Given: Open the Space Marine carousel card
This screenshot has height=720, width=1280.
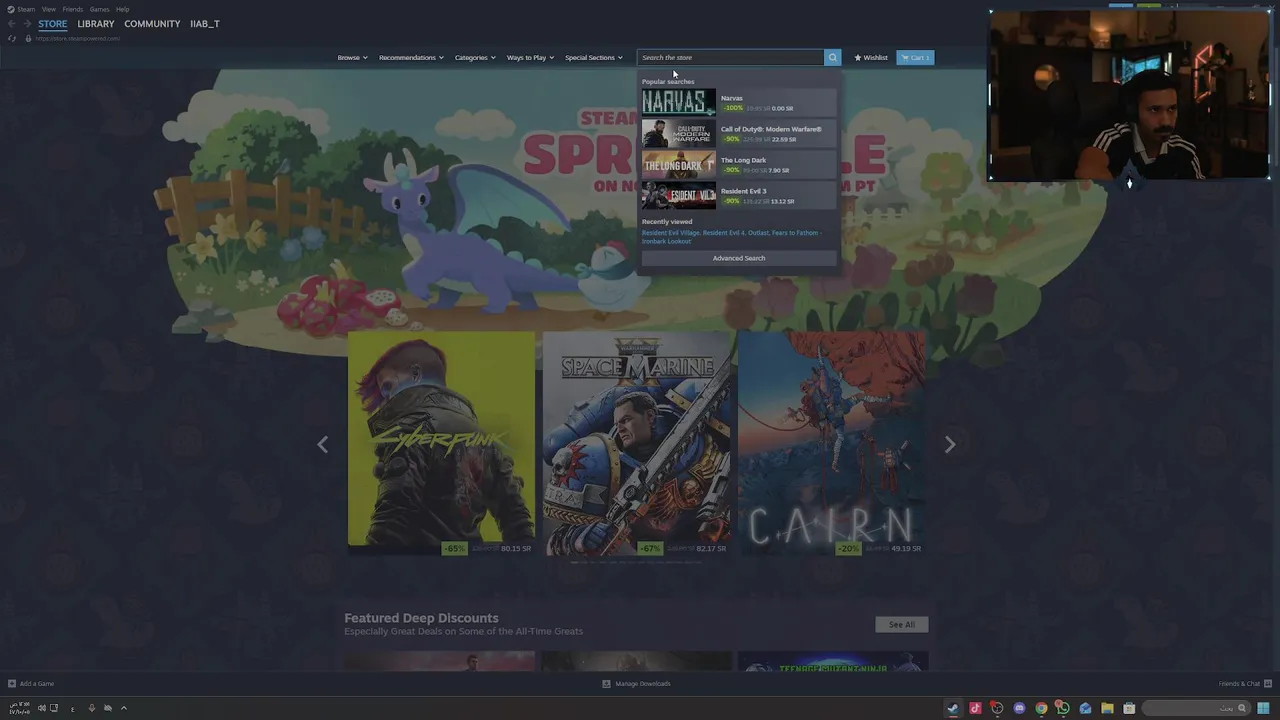Looking at the screenshot, I should click(x=637, y=444).
